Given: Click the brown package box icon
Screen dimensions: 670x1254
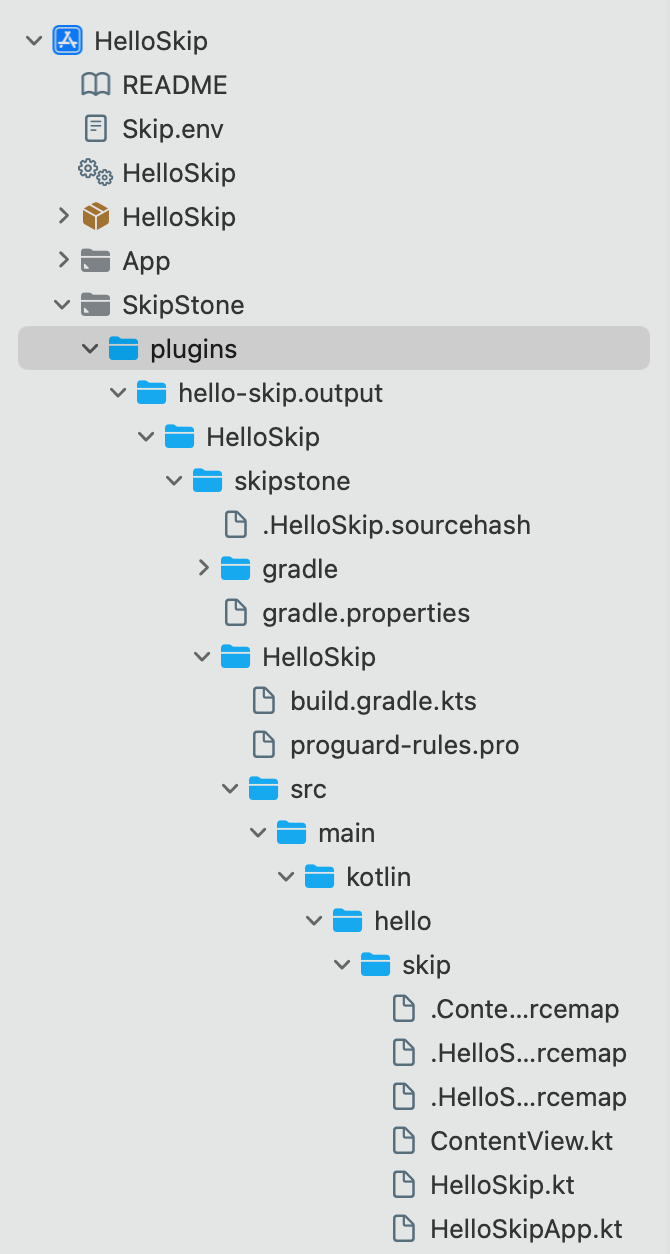Looking at the screenshot, I should pos(96,217).
